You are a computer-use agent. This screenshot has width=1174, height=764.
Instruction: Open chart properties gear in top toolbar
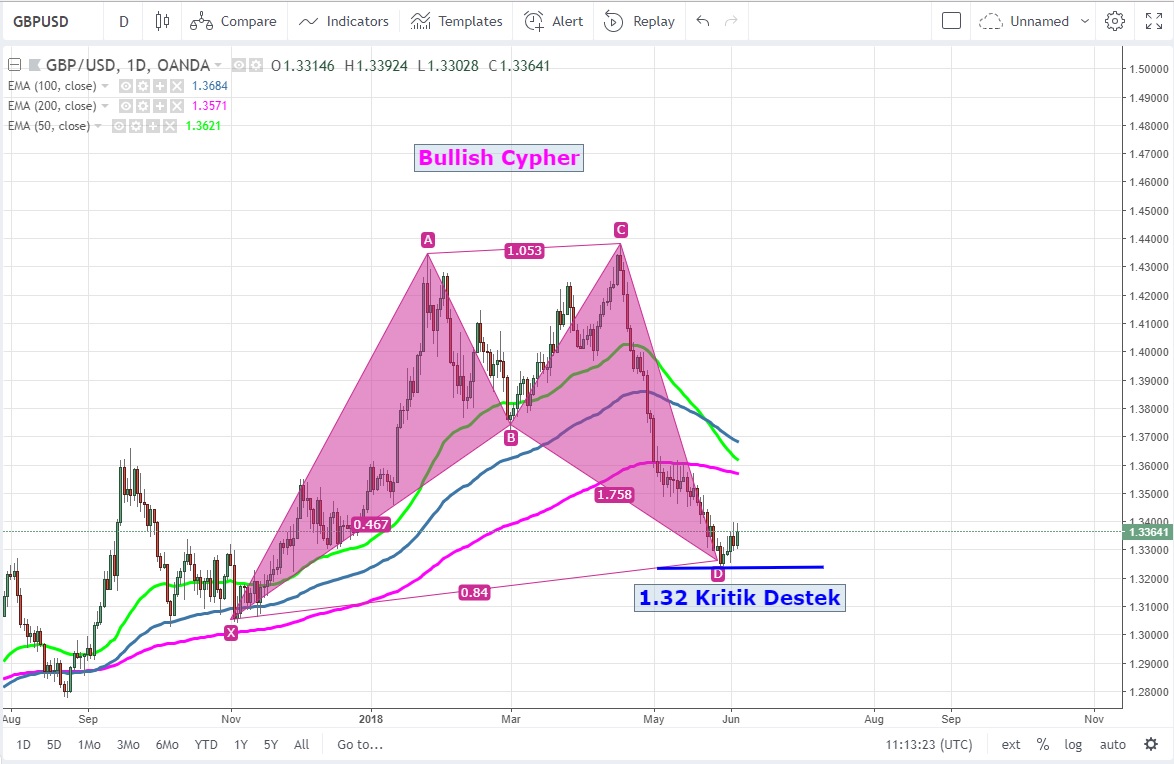pos(1115,21)
